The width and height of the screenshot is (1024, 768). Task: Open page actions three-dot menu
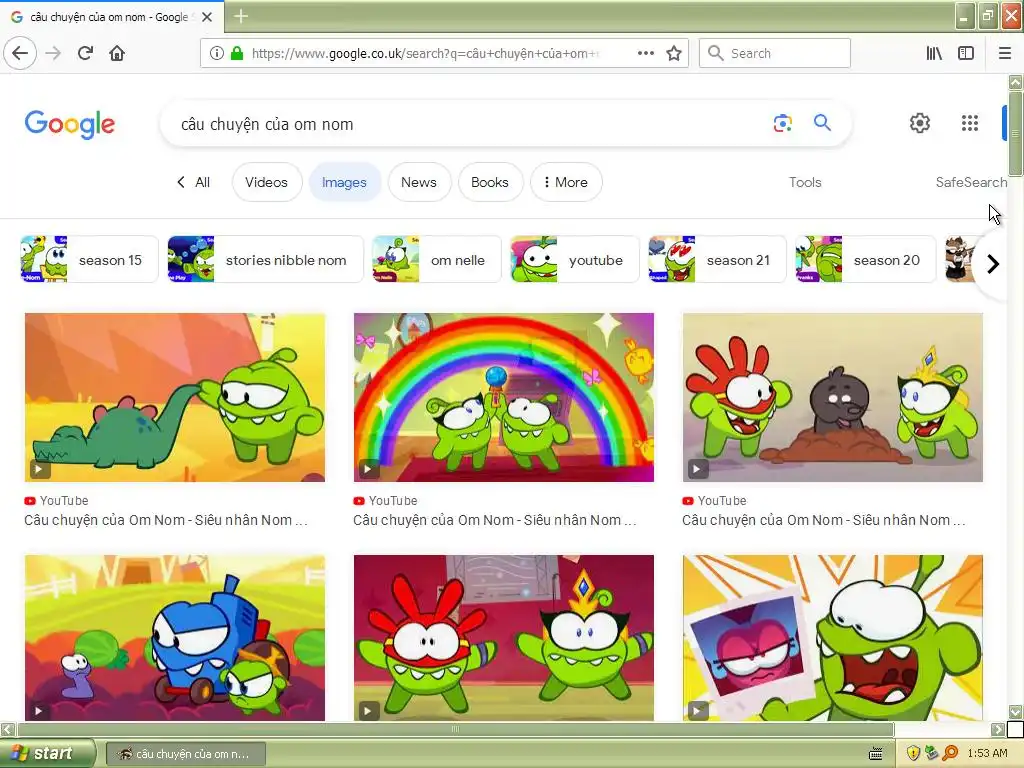(645, 53)
